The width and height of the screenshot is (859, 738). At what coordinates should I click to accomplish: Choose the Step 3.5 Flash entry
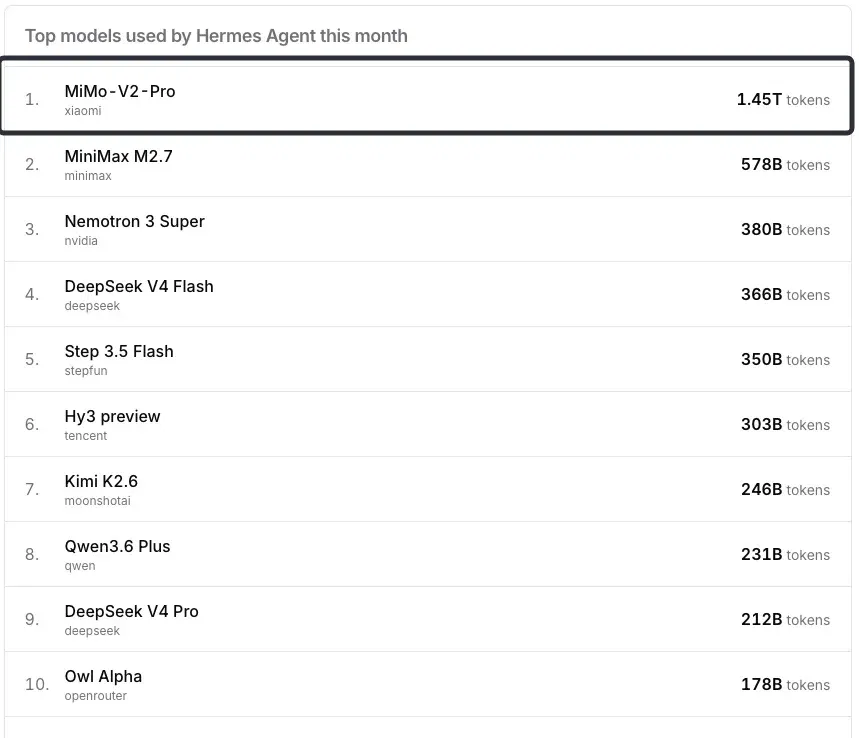tap(427, 359)
